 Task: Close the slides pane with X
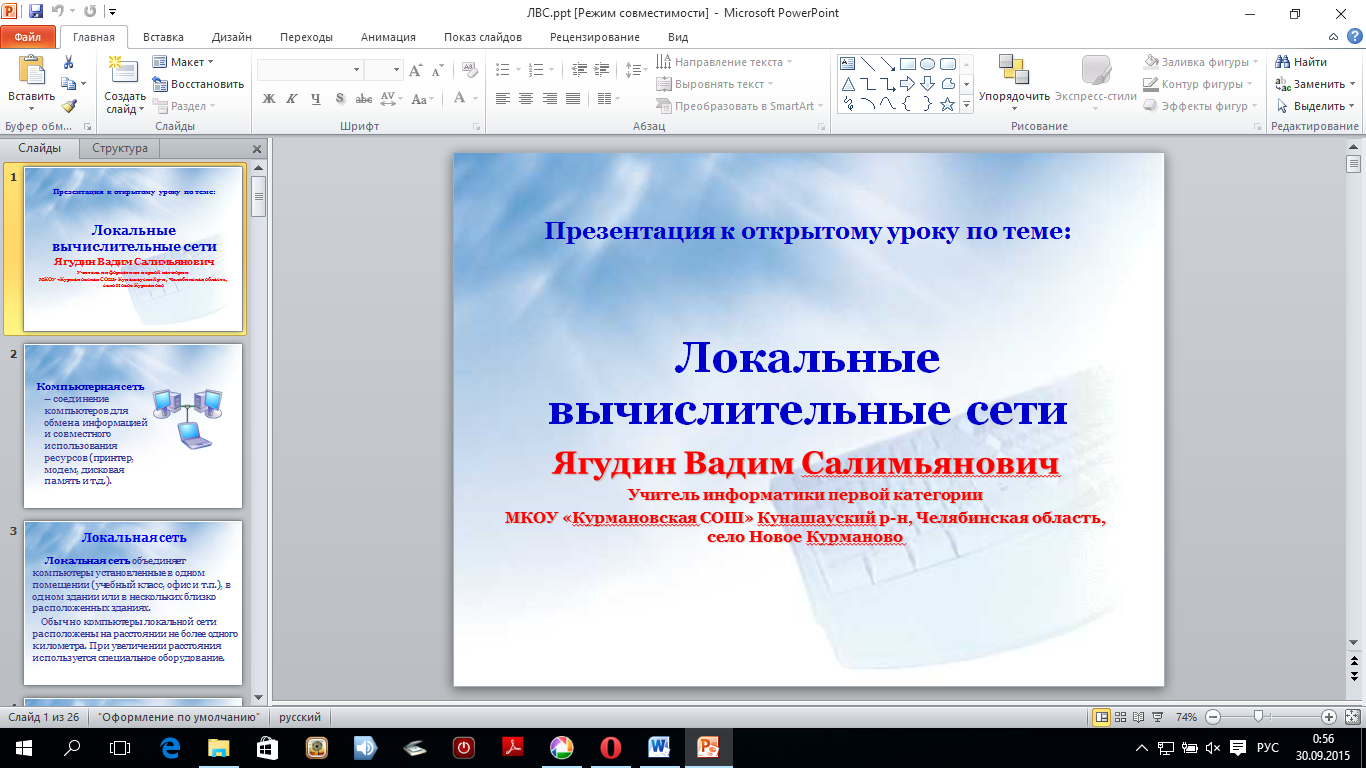coord(257,148)
